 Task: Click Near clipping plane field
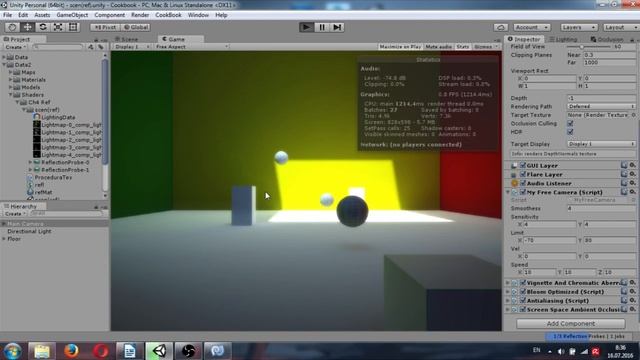tap(609, 55)
